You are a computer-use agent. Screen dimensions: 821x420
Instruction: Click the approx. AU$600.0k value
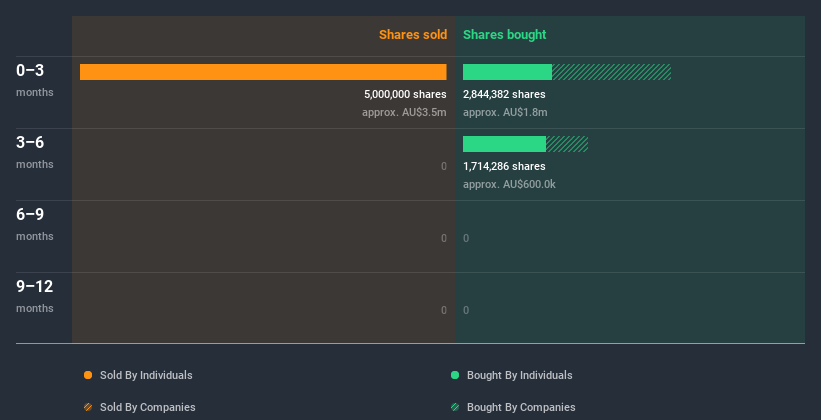click(509, 184)
